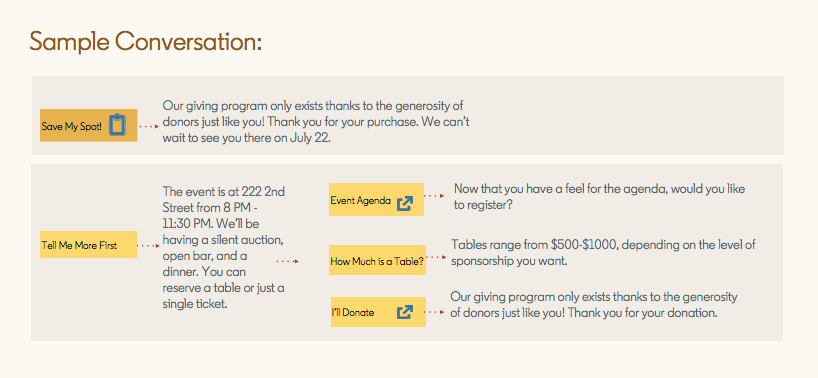818x378 pixels.
Task: Select the Tell Me More First button
Action: click(x=89, y=245)
